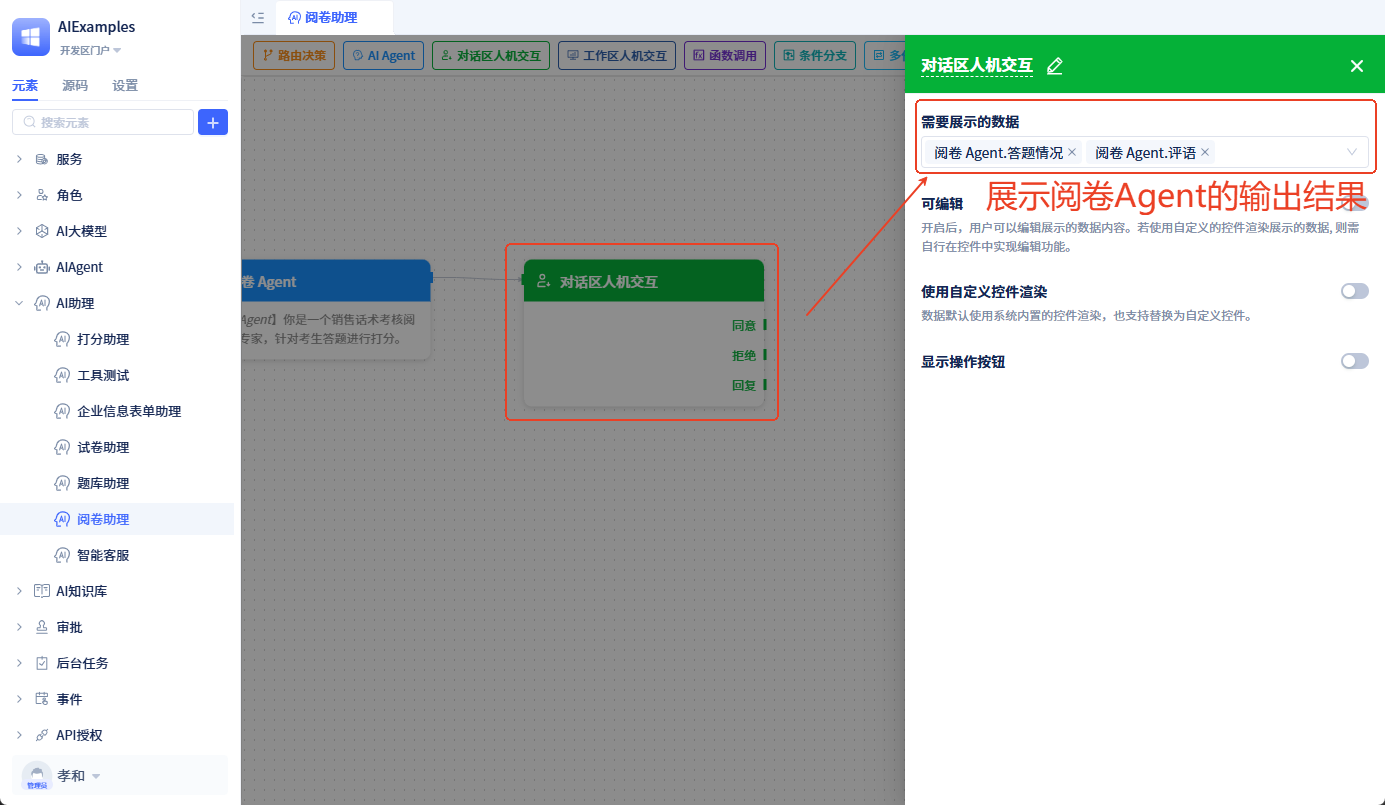
Task: Click the blue plus add-element button
Action: 213,122
